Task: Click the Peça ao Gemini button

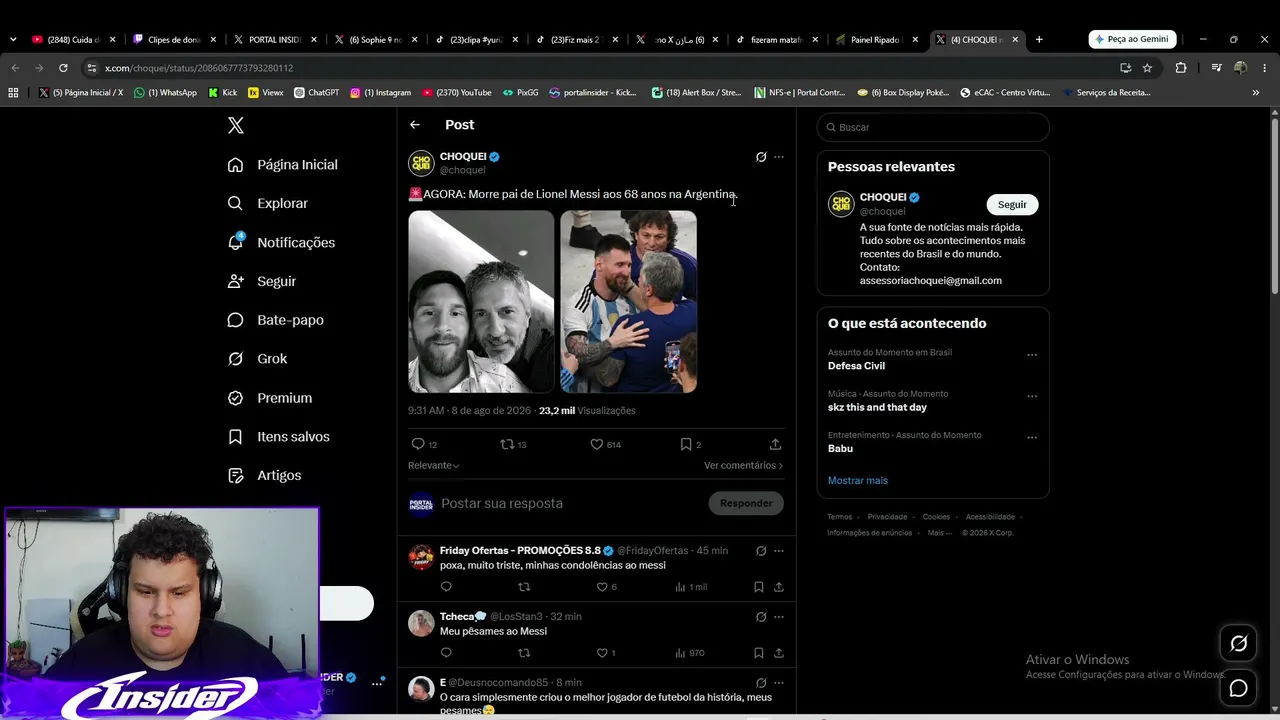Action: pyautogui.click(x=1132, y=39)
